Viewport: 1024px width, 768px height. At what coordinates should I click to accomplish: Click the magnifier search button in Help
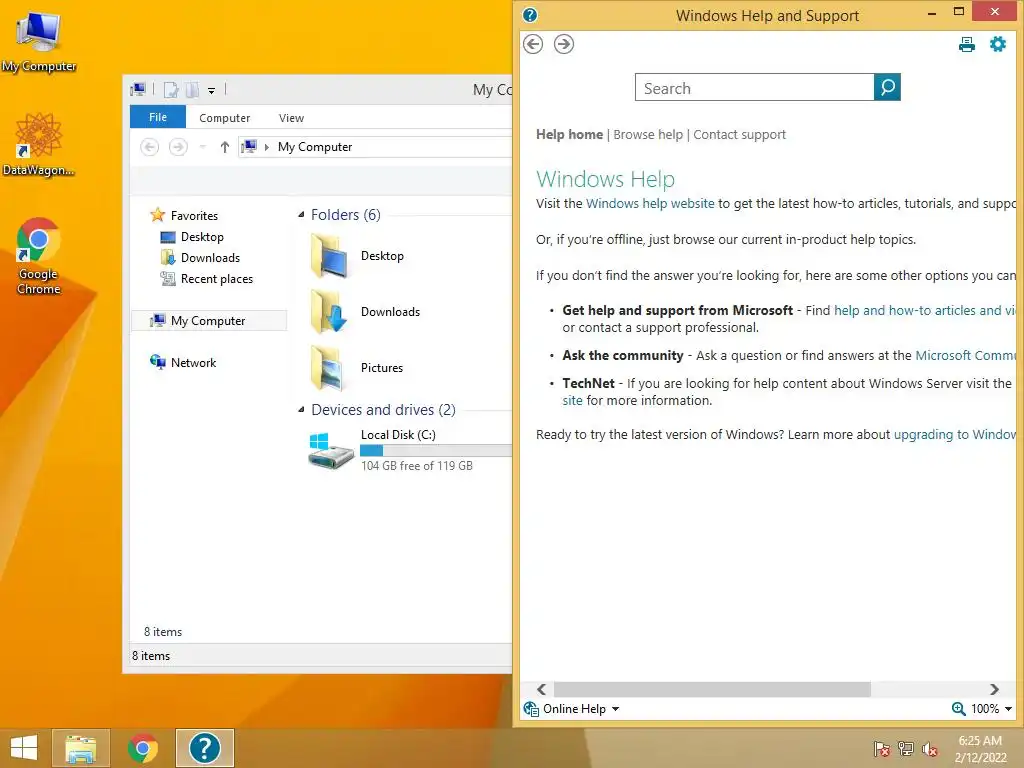(x=887, y=87)
